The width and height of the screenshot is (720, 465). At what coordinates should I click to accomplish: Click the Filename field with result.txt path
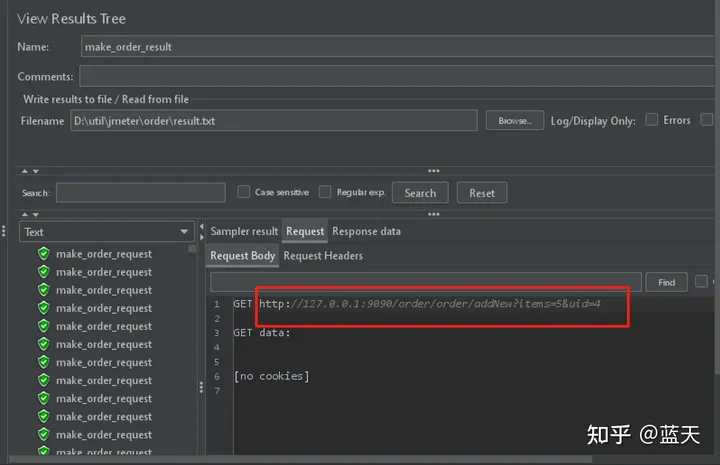[274, 120]
